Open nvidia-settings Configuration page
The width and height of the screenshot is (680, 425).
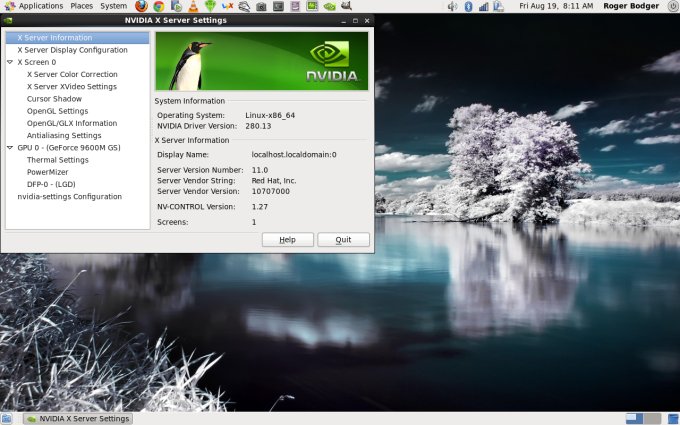click(69, 196)
